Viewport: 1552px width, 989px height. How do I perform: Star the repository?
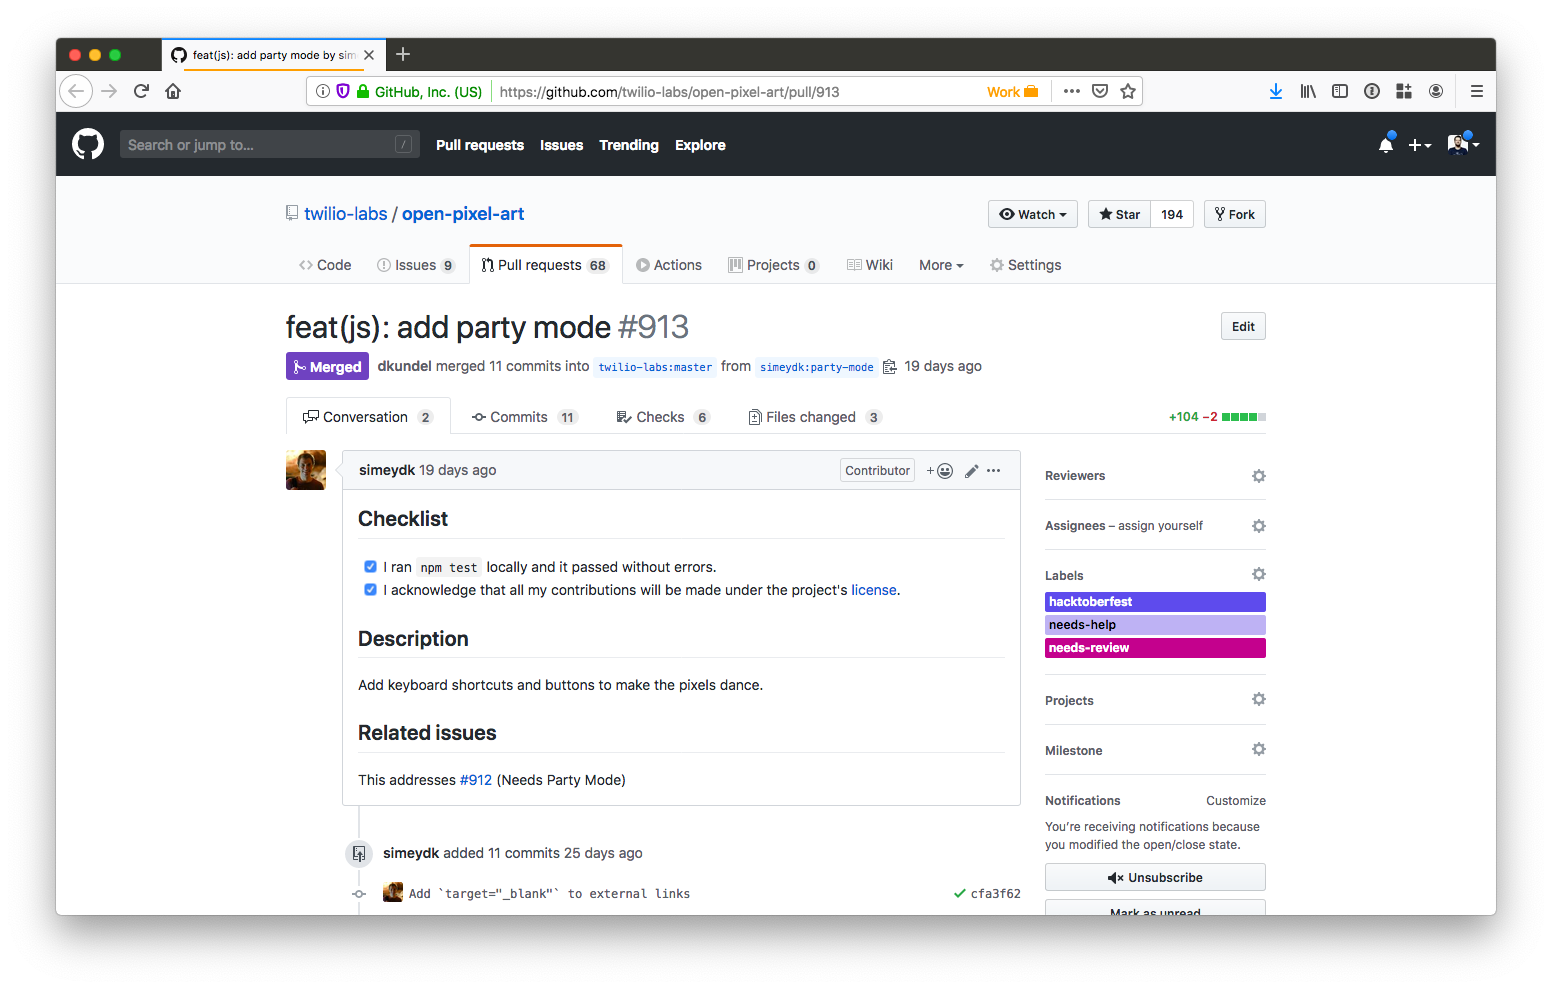(1120, 214)
